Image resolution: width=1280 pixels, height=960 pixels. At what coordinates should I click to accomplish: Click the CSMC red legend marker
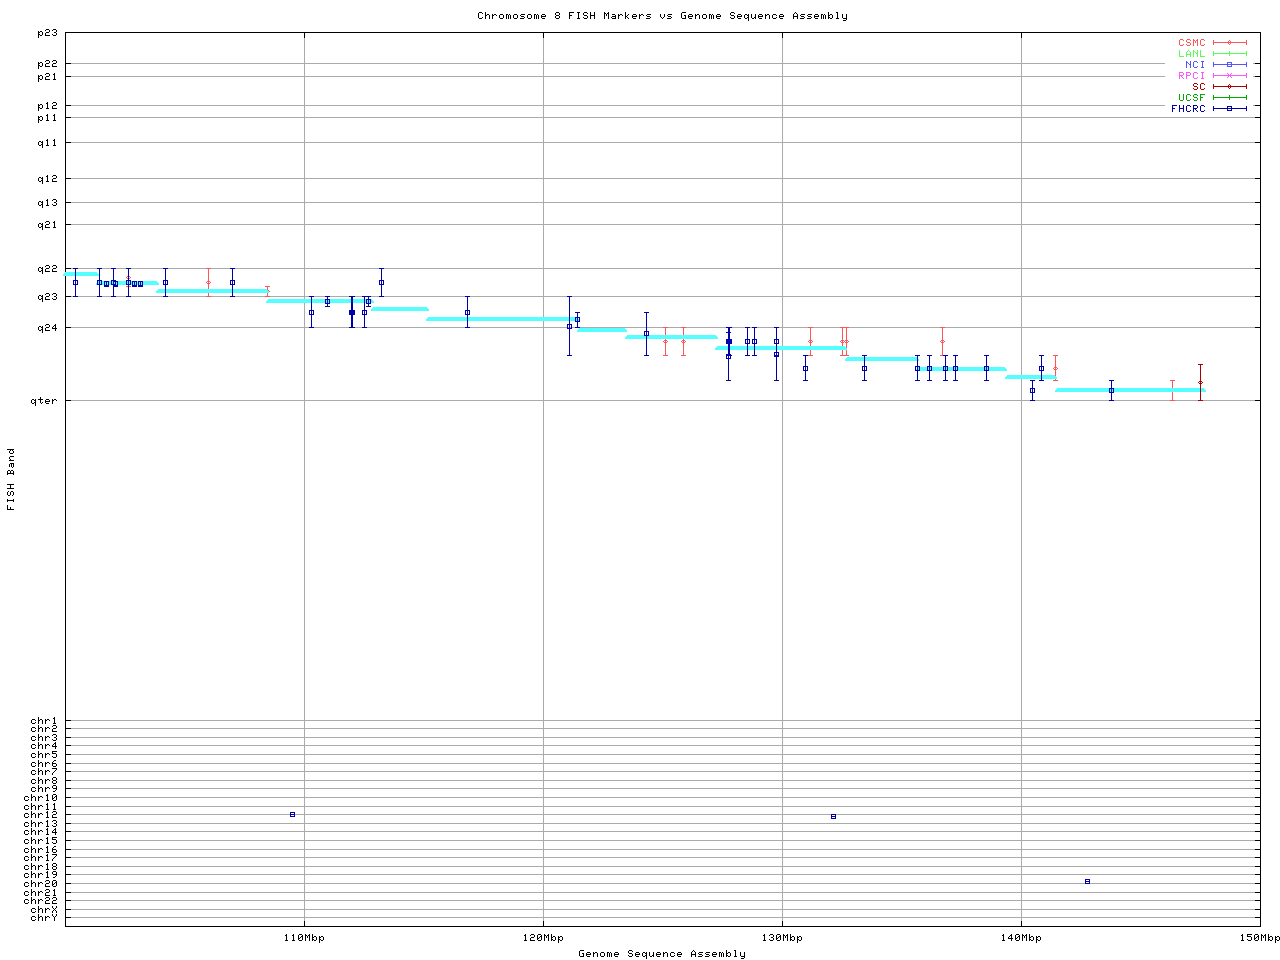tap(1229, 43)
